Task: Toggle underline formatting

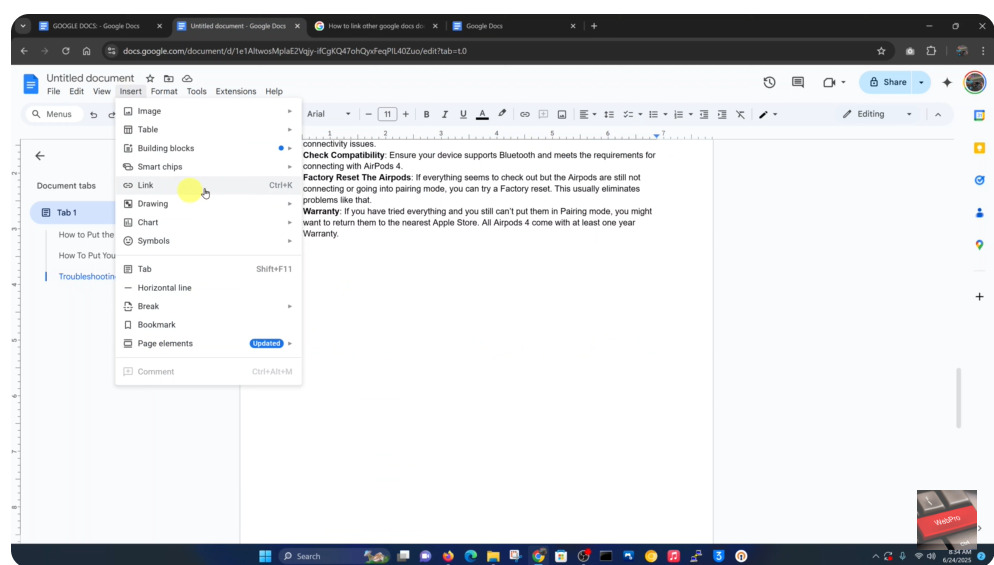Action: (x=463, y=114)
